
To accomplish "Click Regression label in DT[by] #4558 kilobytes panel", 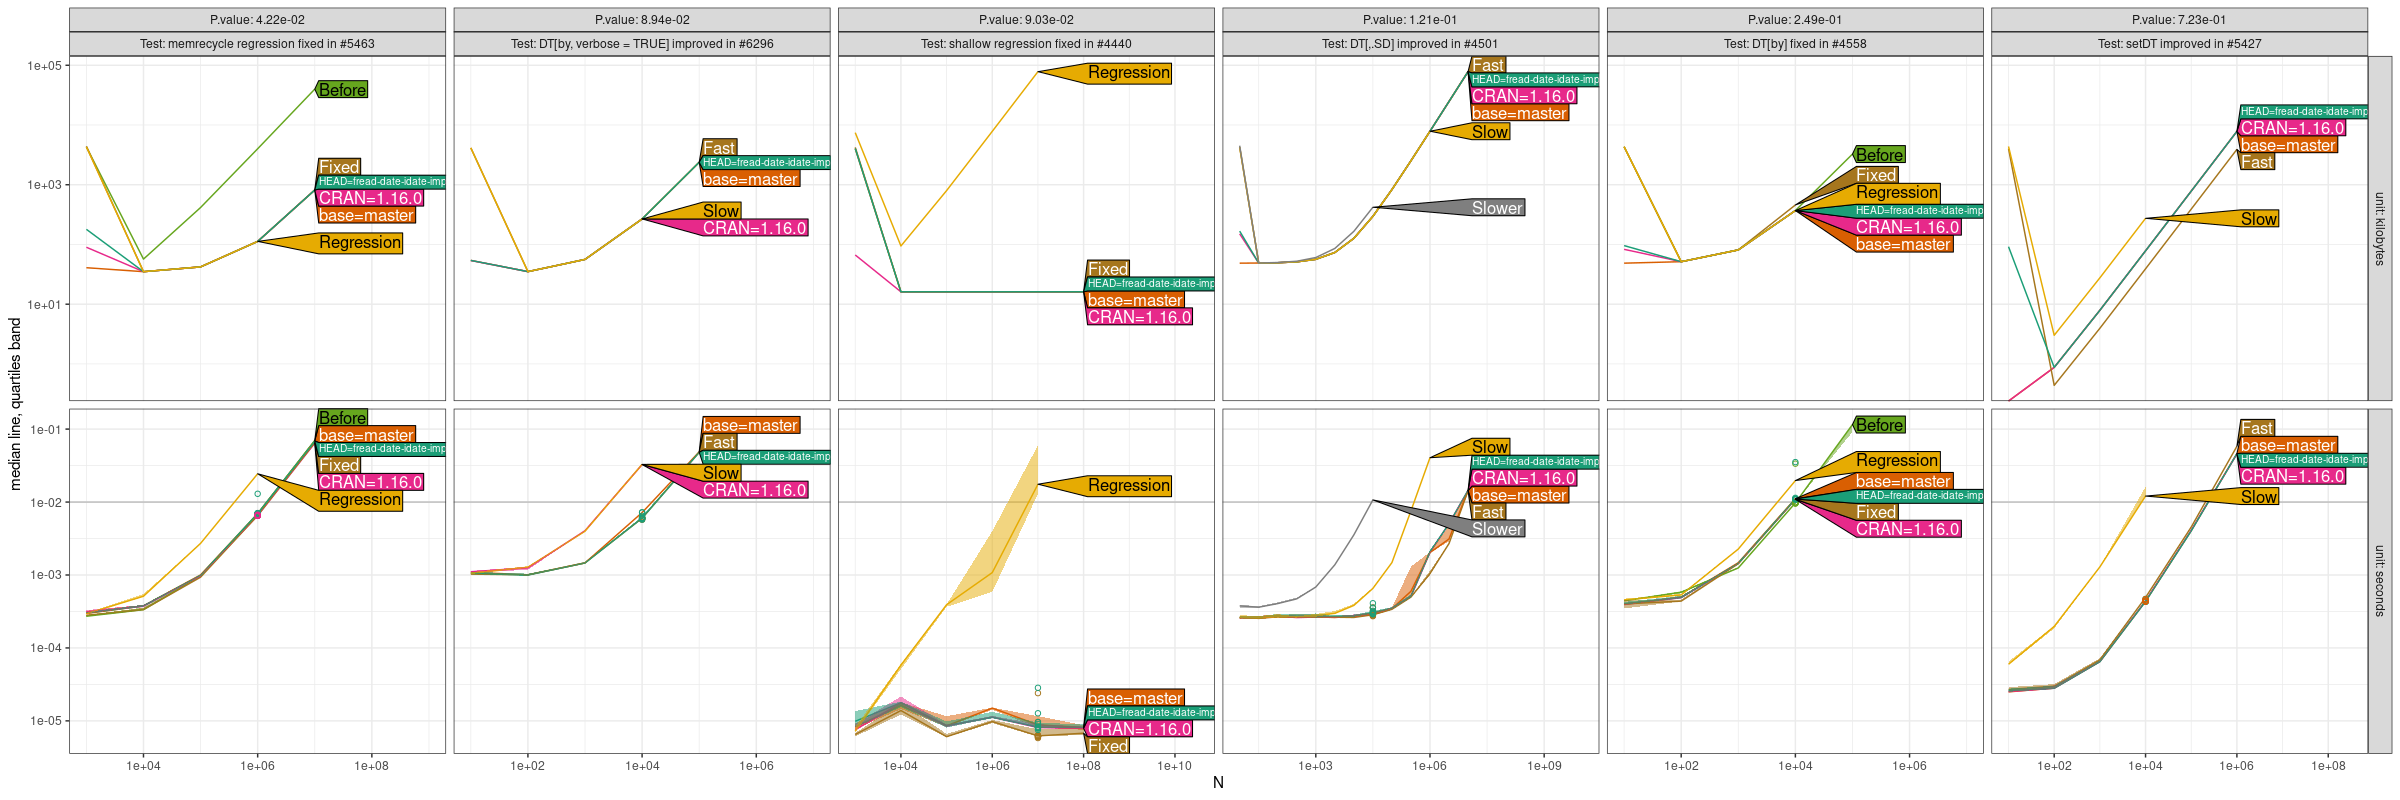I will (x=1897, y=193).
